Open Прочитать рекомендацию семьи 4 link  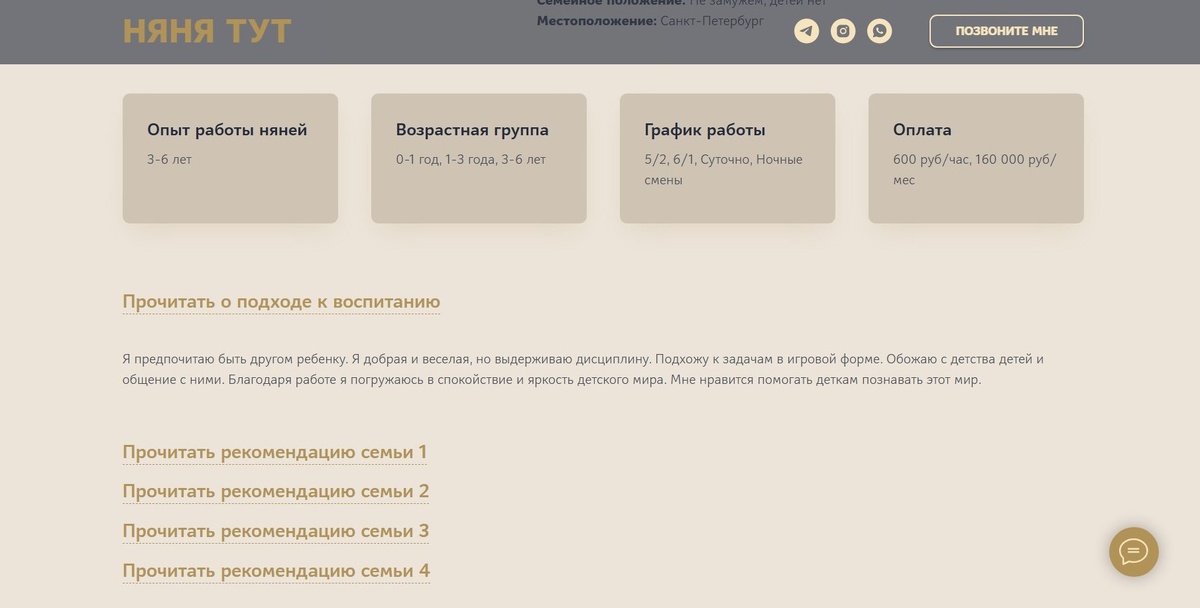[x=275, y=570]
